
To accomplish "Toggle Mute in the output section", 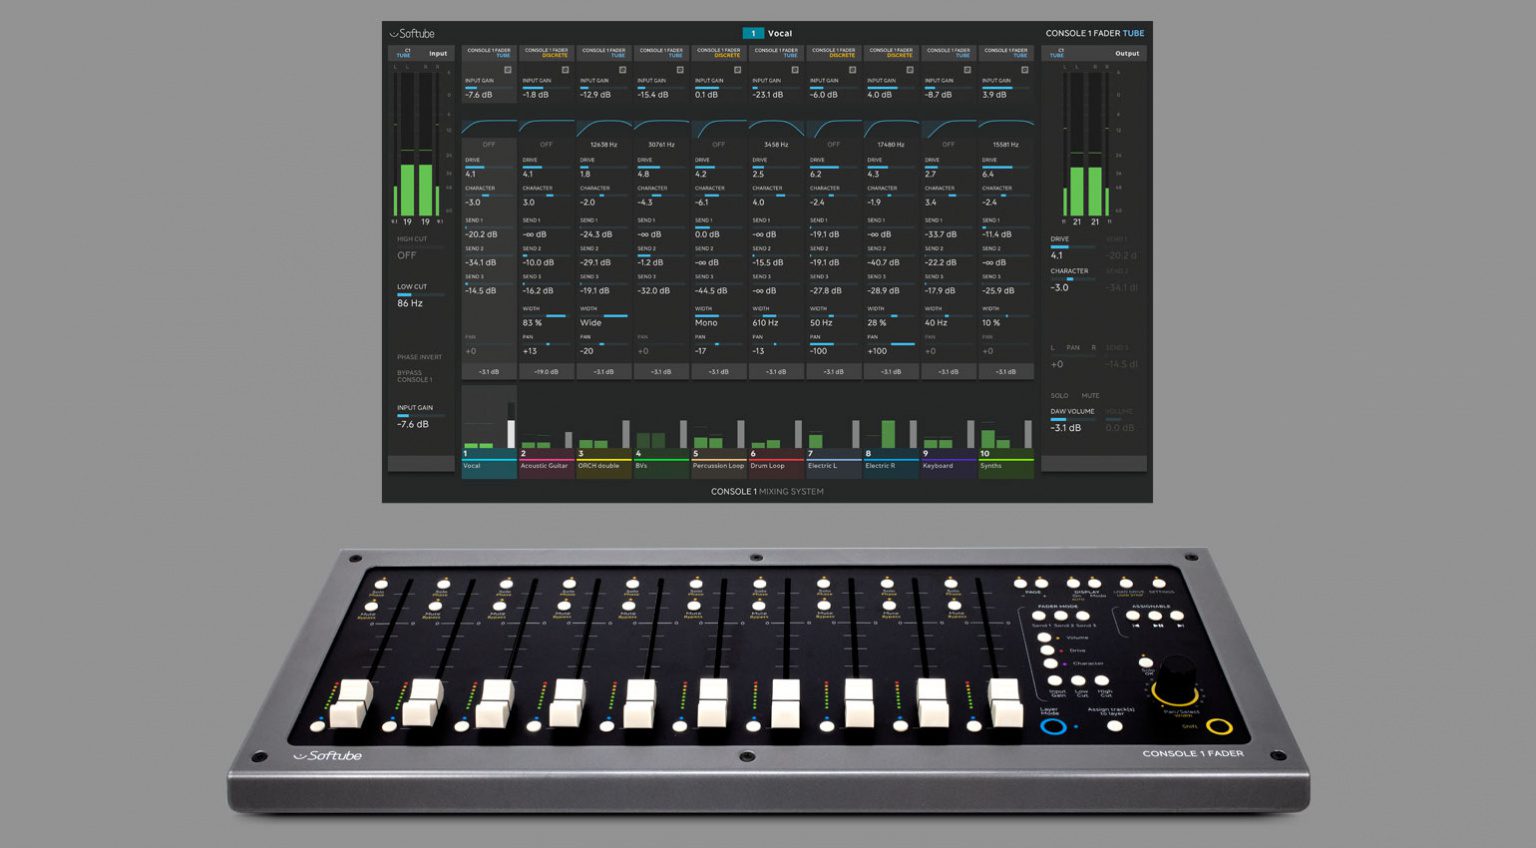I will pos(1090,395).
